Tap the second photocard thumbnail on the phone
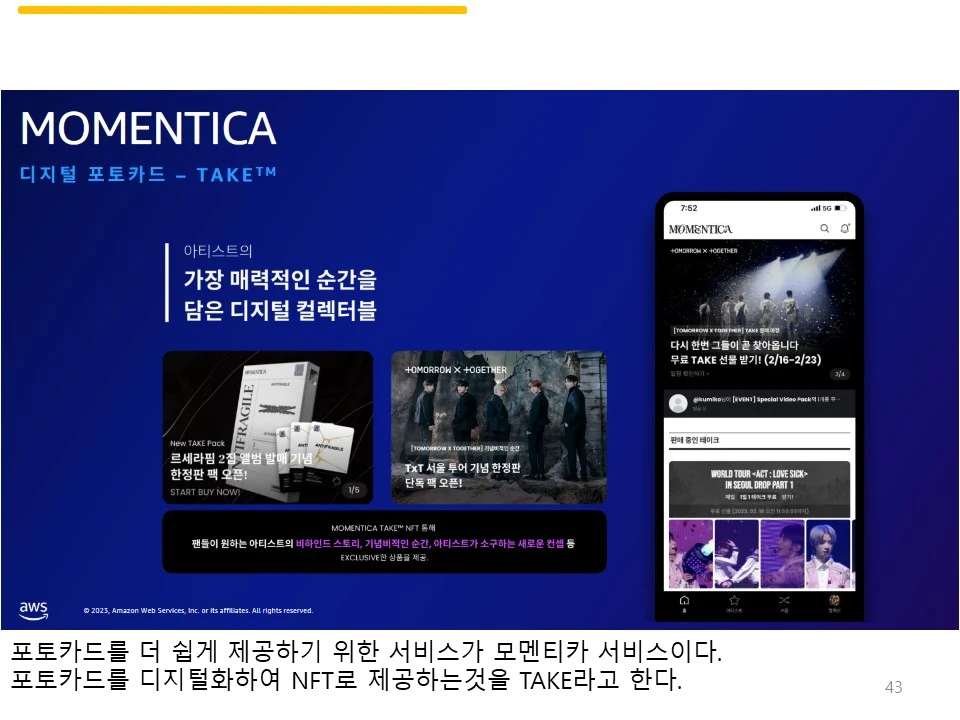Viewport: 960px width, 720px height. (737, 553)
